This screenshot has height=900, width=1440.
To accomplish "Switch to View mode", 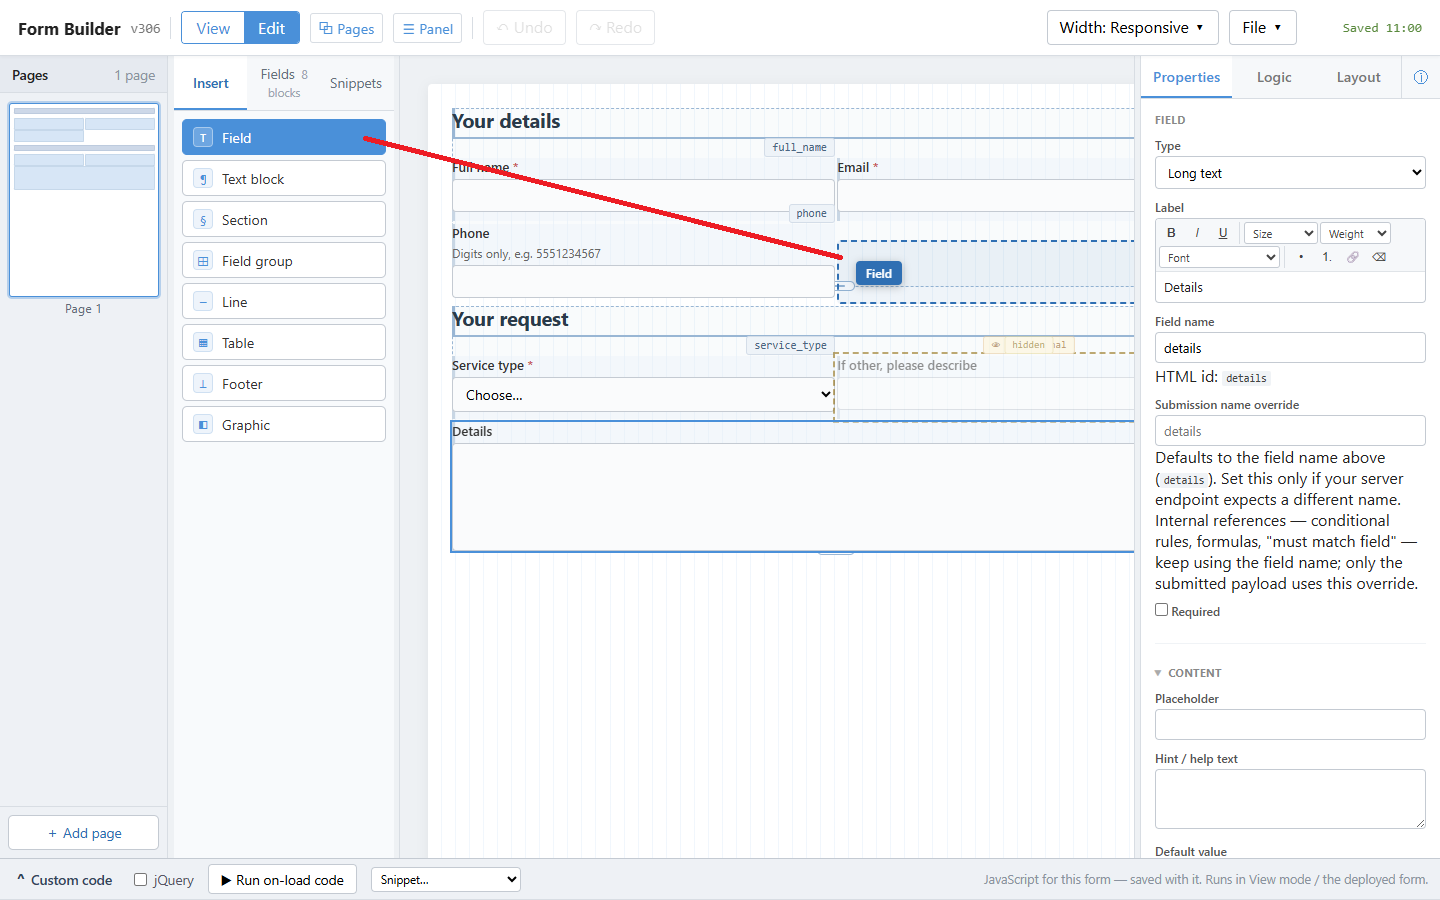I will coord(212,28).
